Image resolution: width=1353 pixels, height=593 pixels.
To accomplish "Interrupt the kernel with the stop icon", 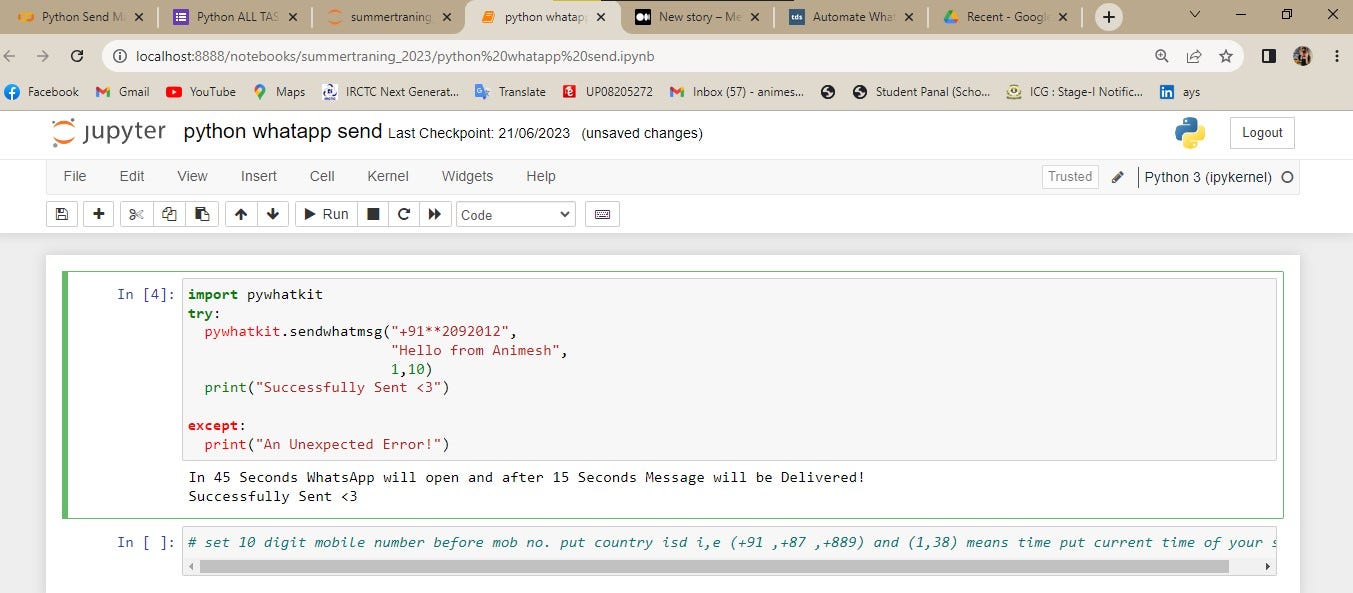I will coord(372,213).
